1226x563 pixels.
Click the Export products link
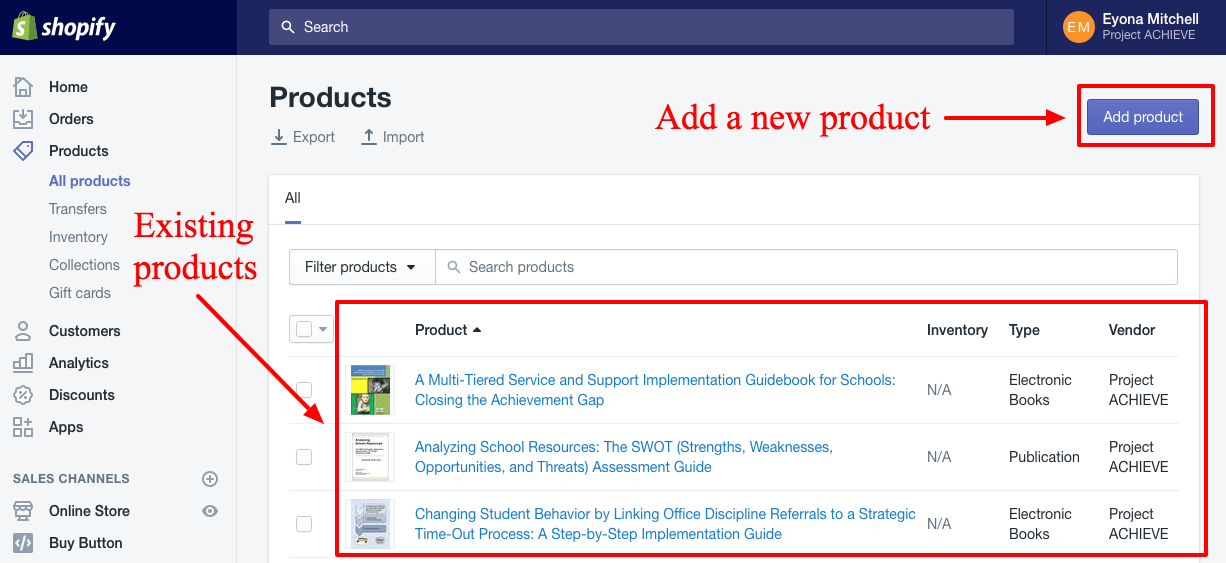point(303,137)
